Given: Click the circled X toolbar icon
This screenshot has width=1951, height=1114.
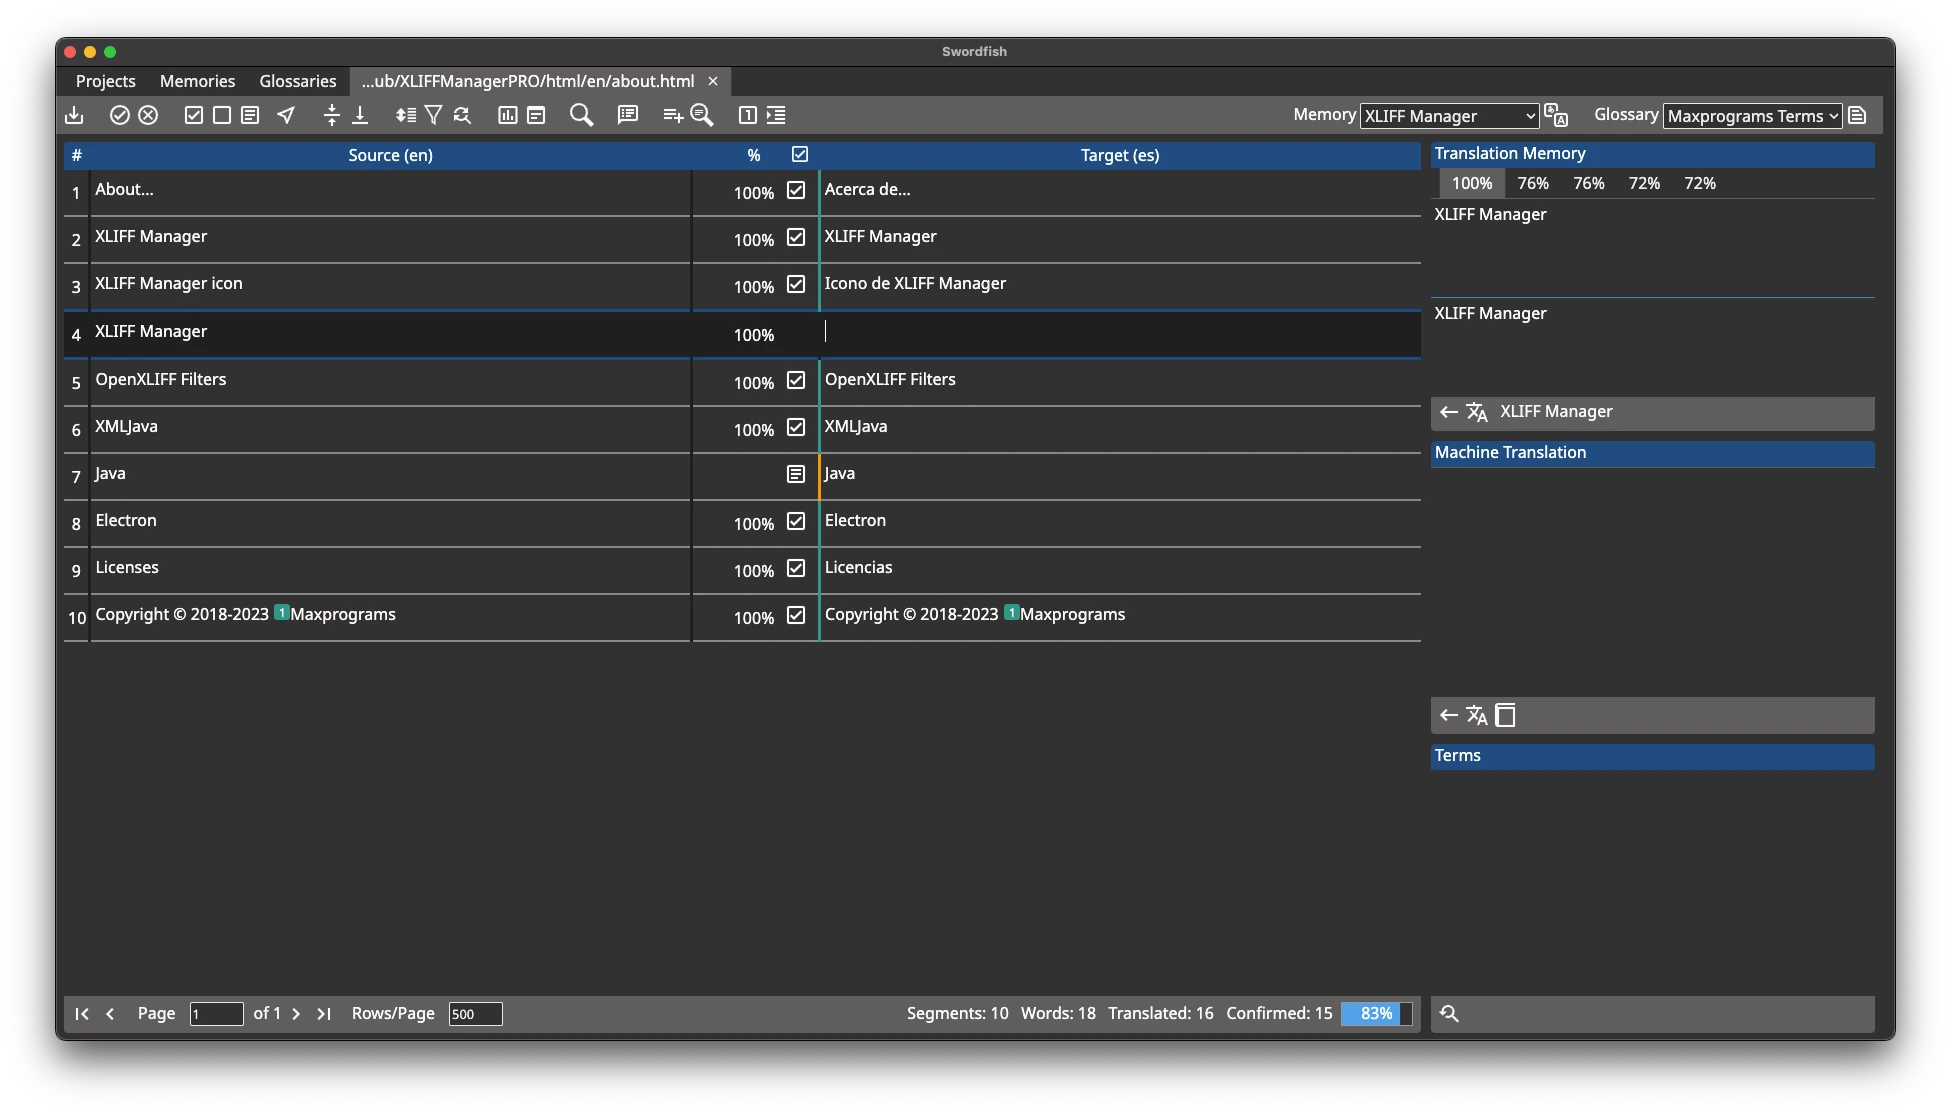Looking at the screenshot, I should [148, 115].
